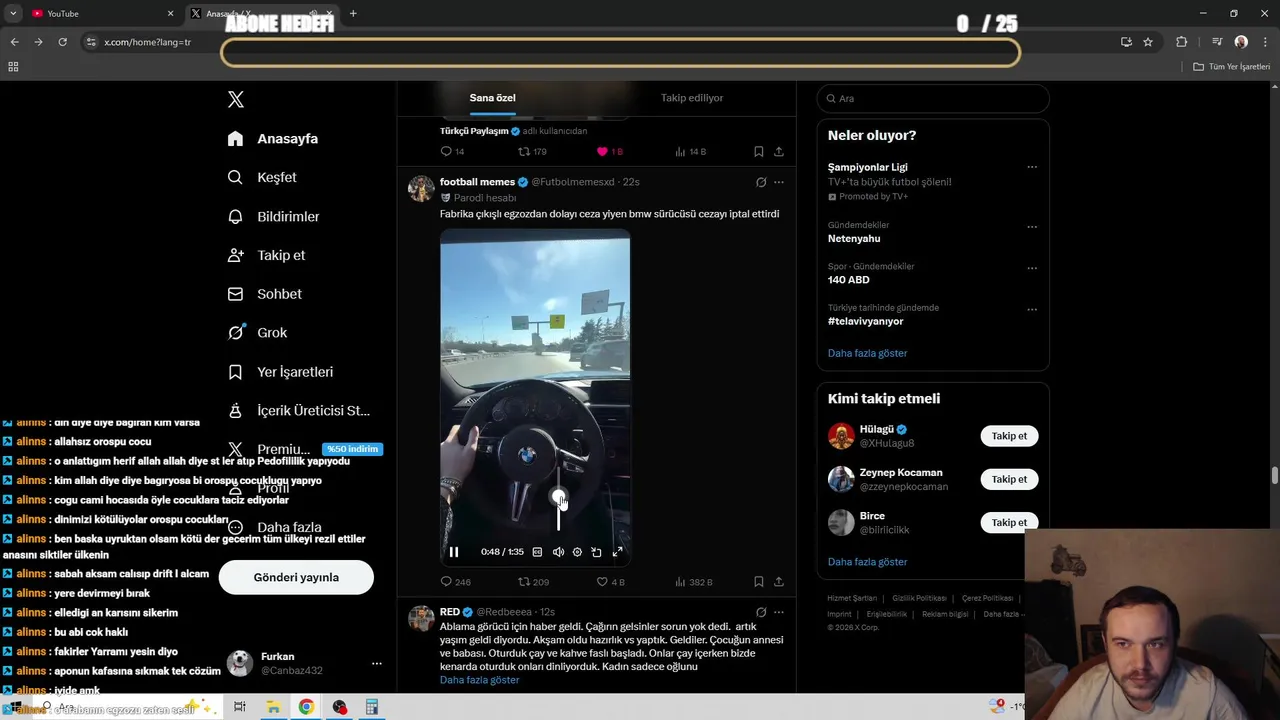This screenshot has width=1280, height=720.
Task: Open Takip et in the sidebar
Action: 266,255
